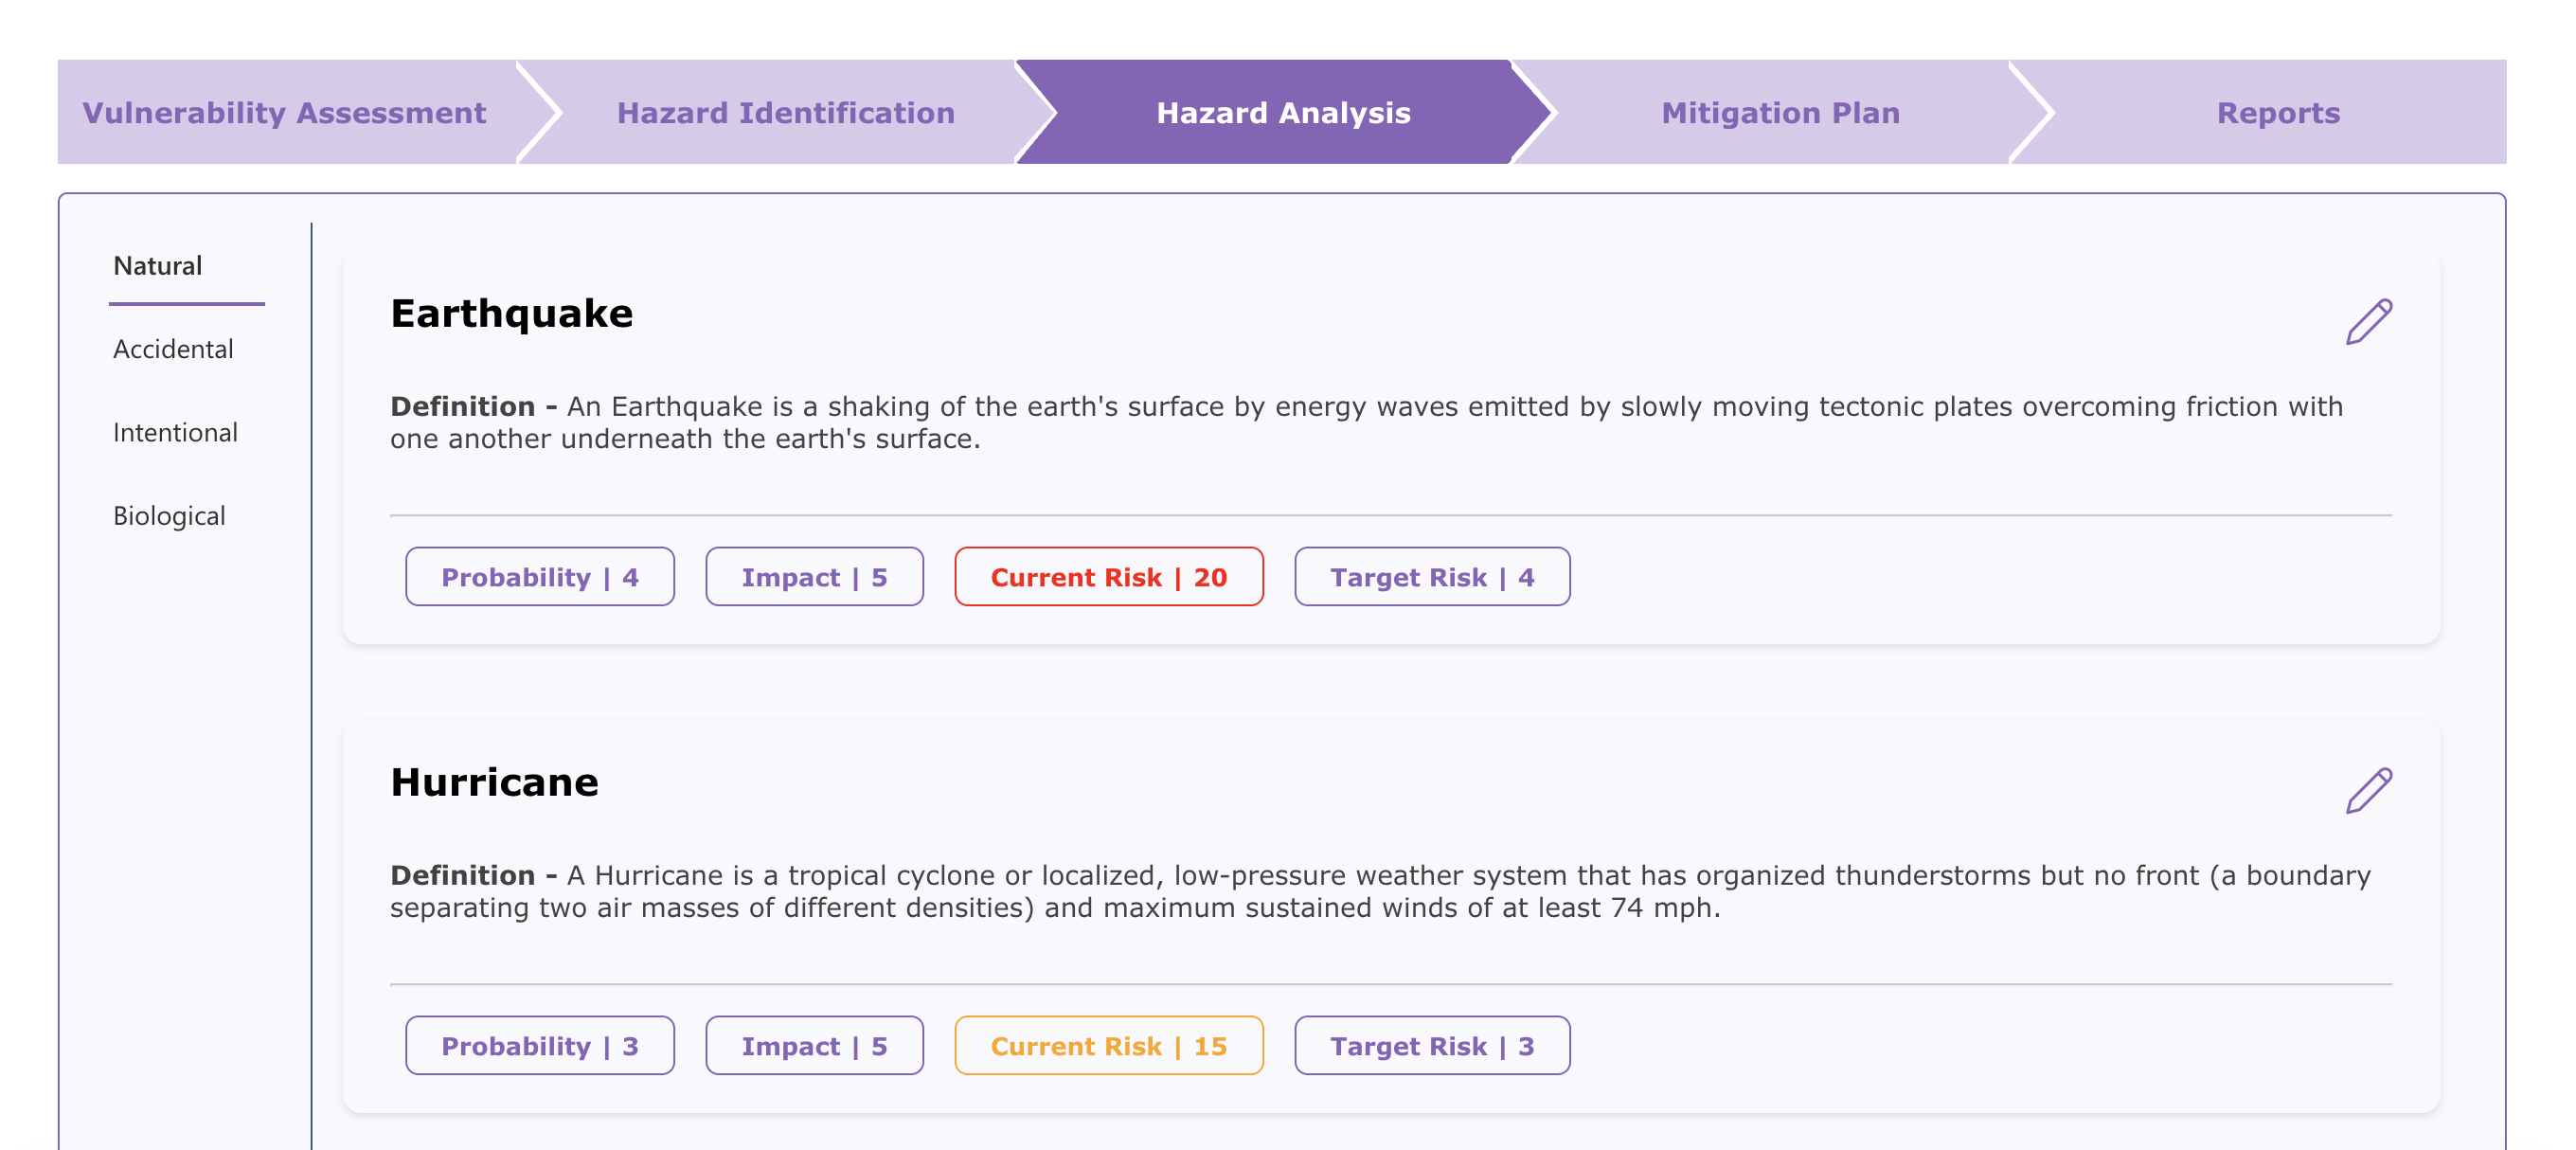2576x1150 pixels.
Task: Select the red Current Risk 20 badge
Action: (1108, 577)
